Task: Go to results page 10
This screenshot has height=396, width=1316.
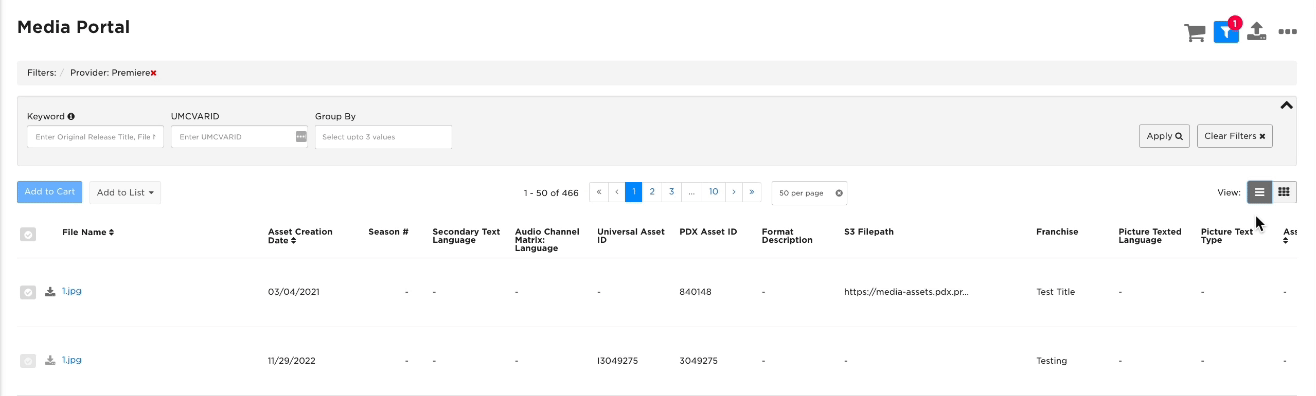Action: coord(713,192)
